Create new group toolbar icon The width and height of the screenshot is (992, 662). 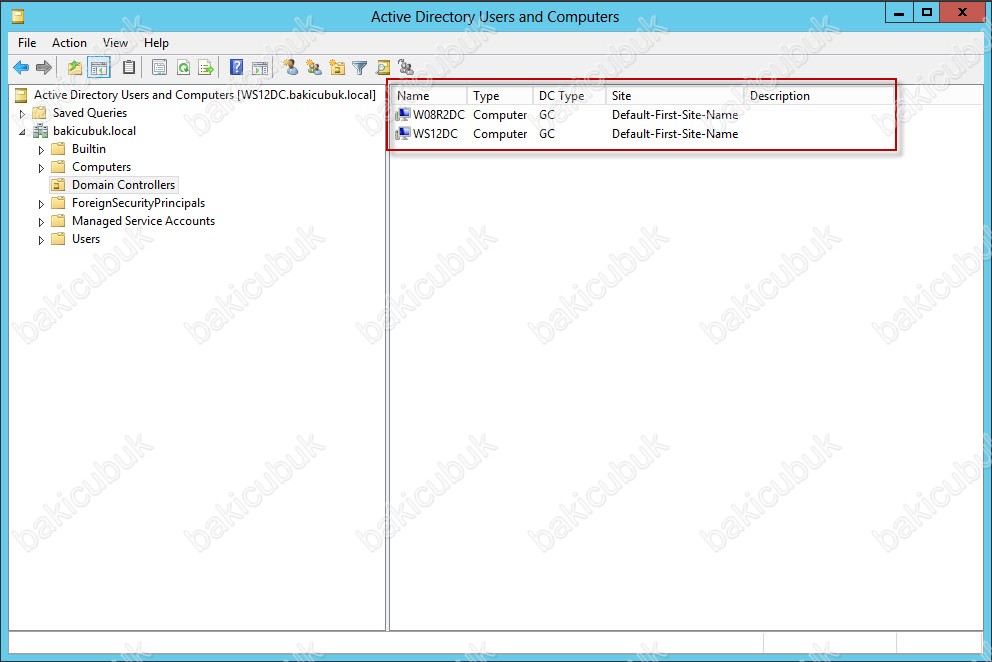[x=314, y=67]
